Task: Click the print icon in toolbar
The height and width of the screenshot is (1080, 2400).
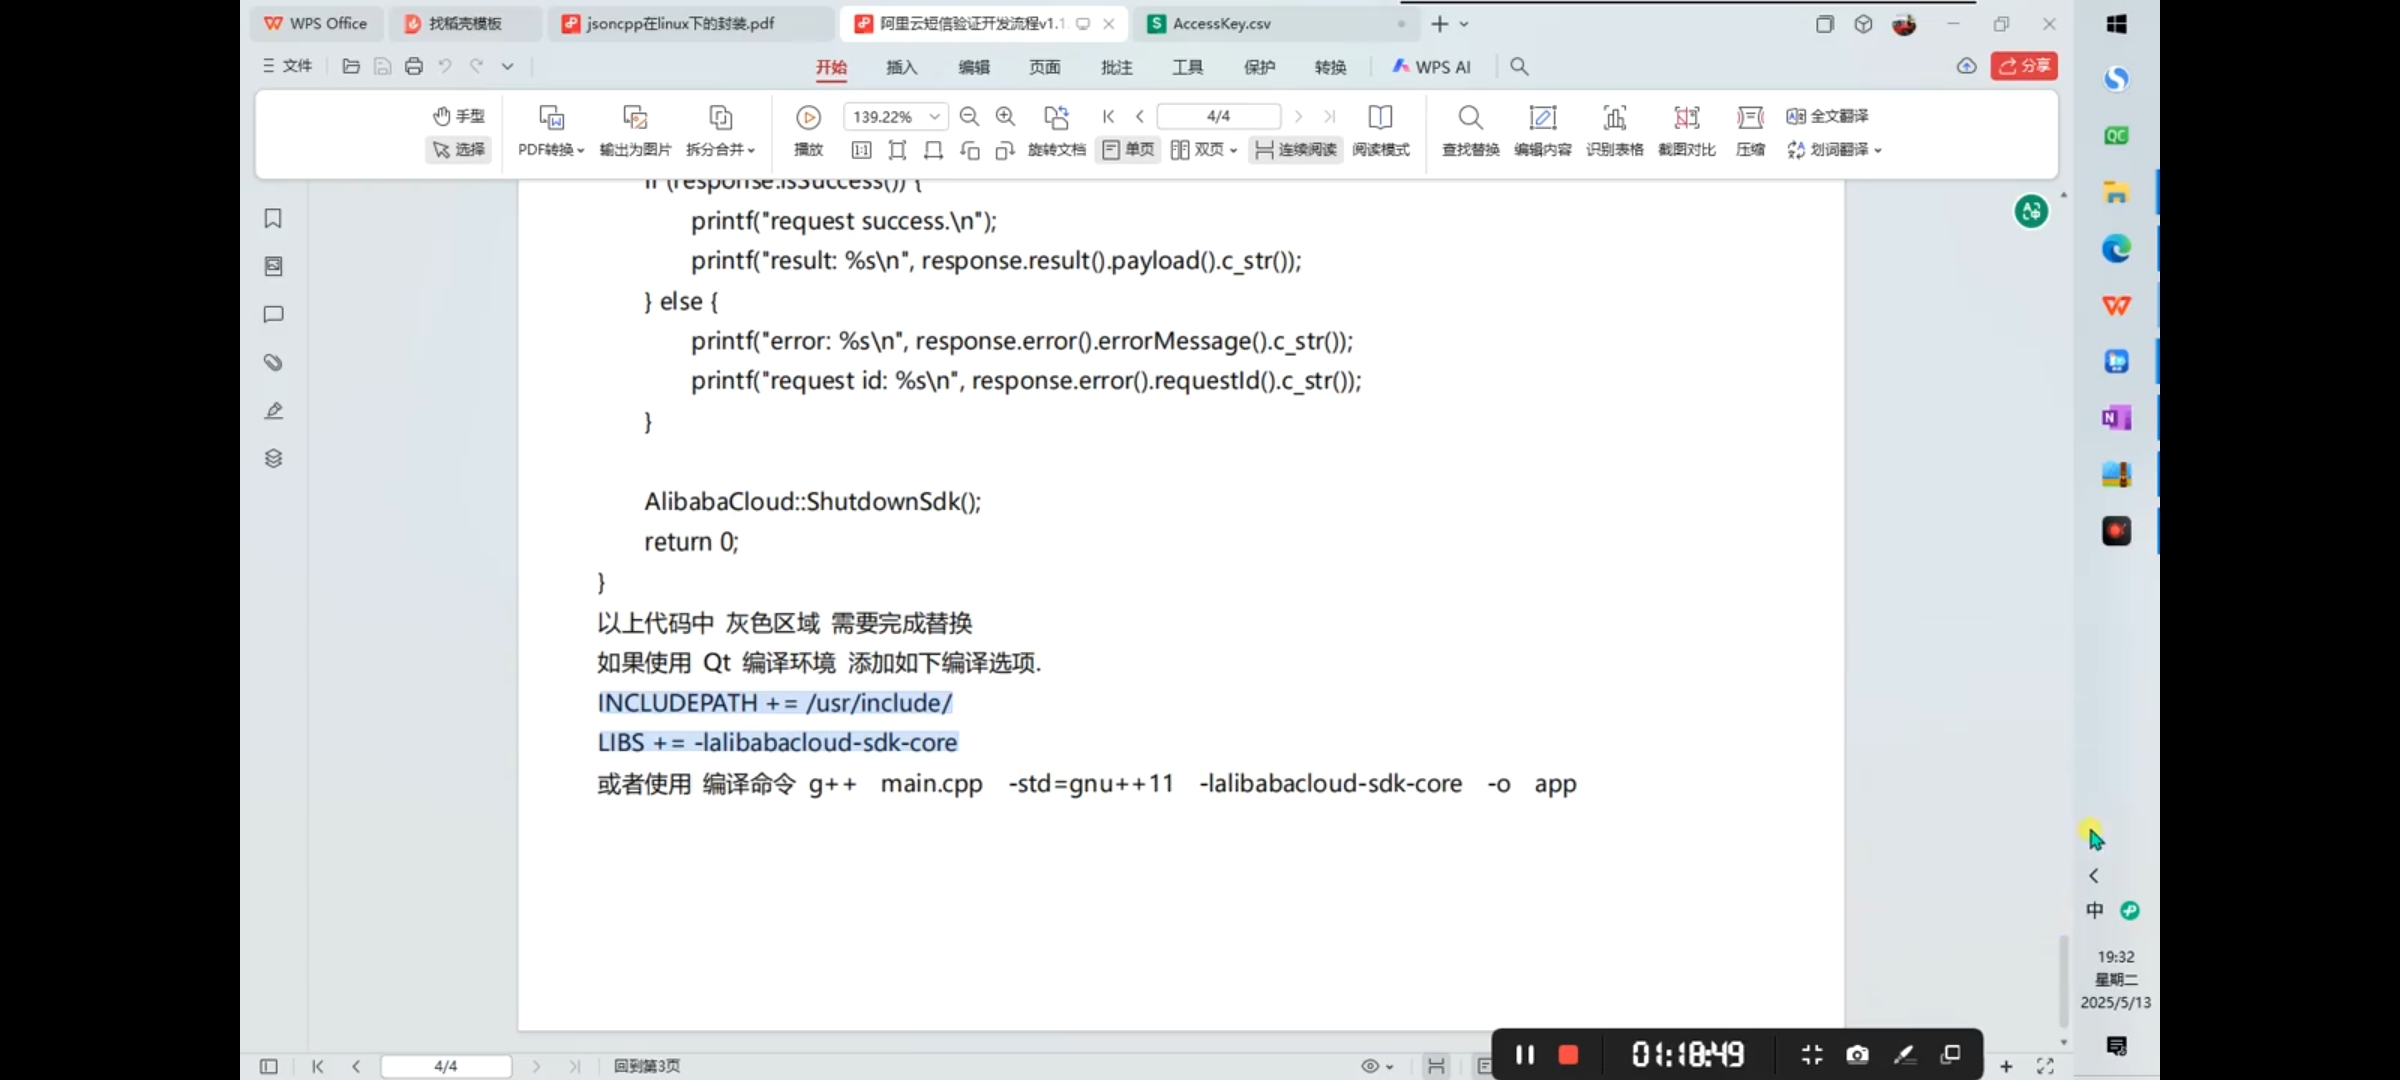Action: pyautogui.click(x=414, y=66)
